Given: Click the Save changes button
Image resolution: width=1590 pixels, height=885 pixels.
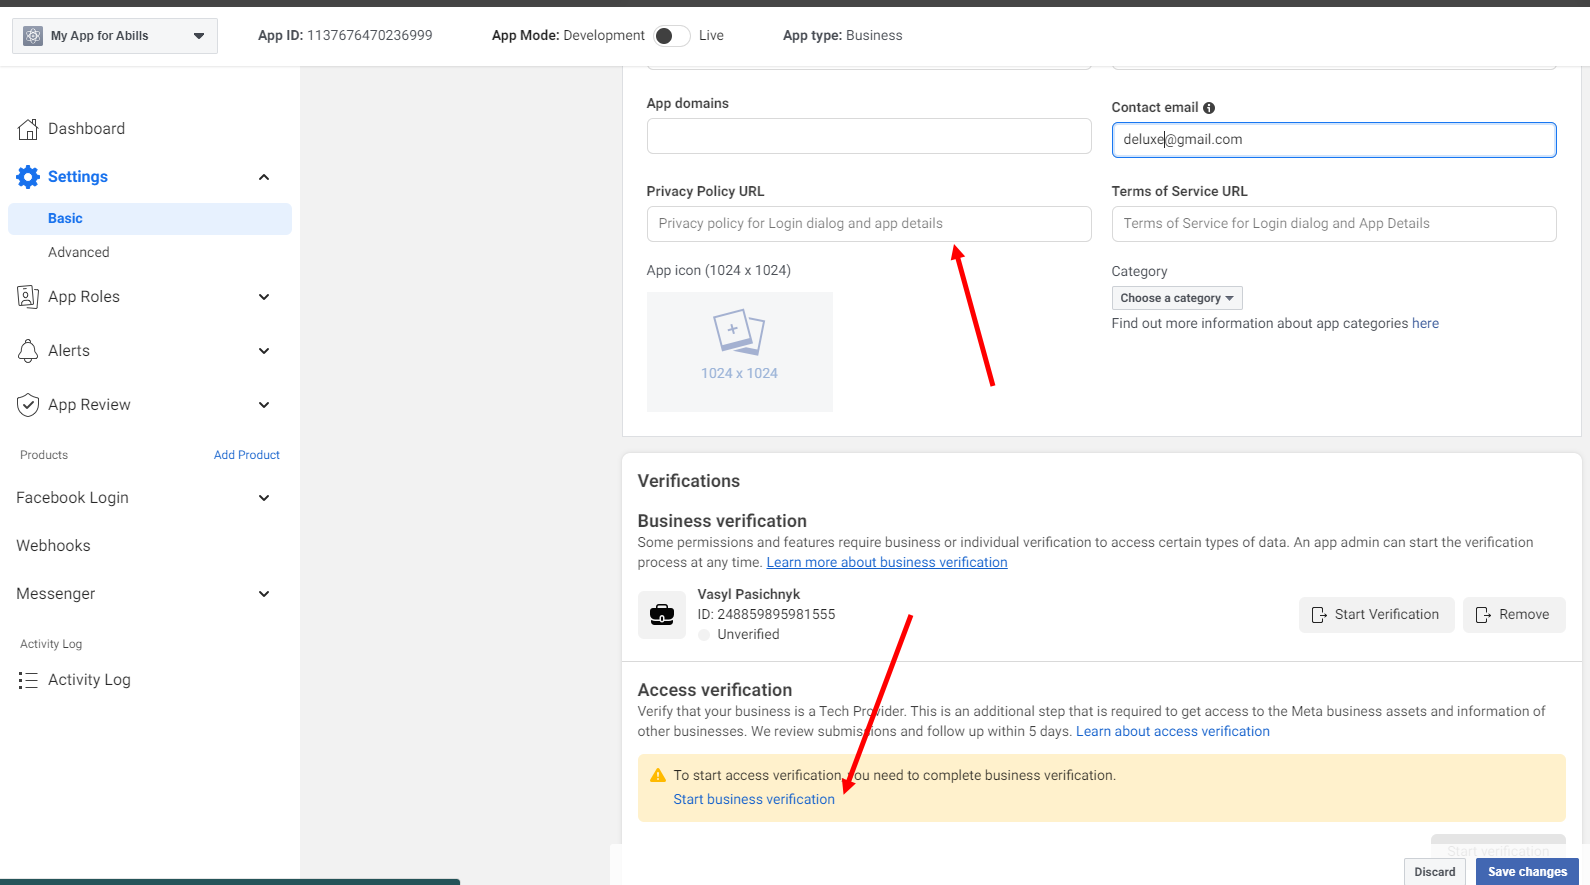Looking at the screenshot, I should pos(1526,872).
